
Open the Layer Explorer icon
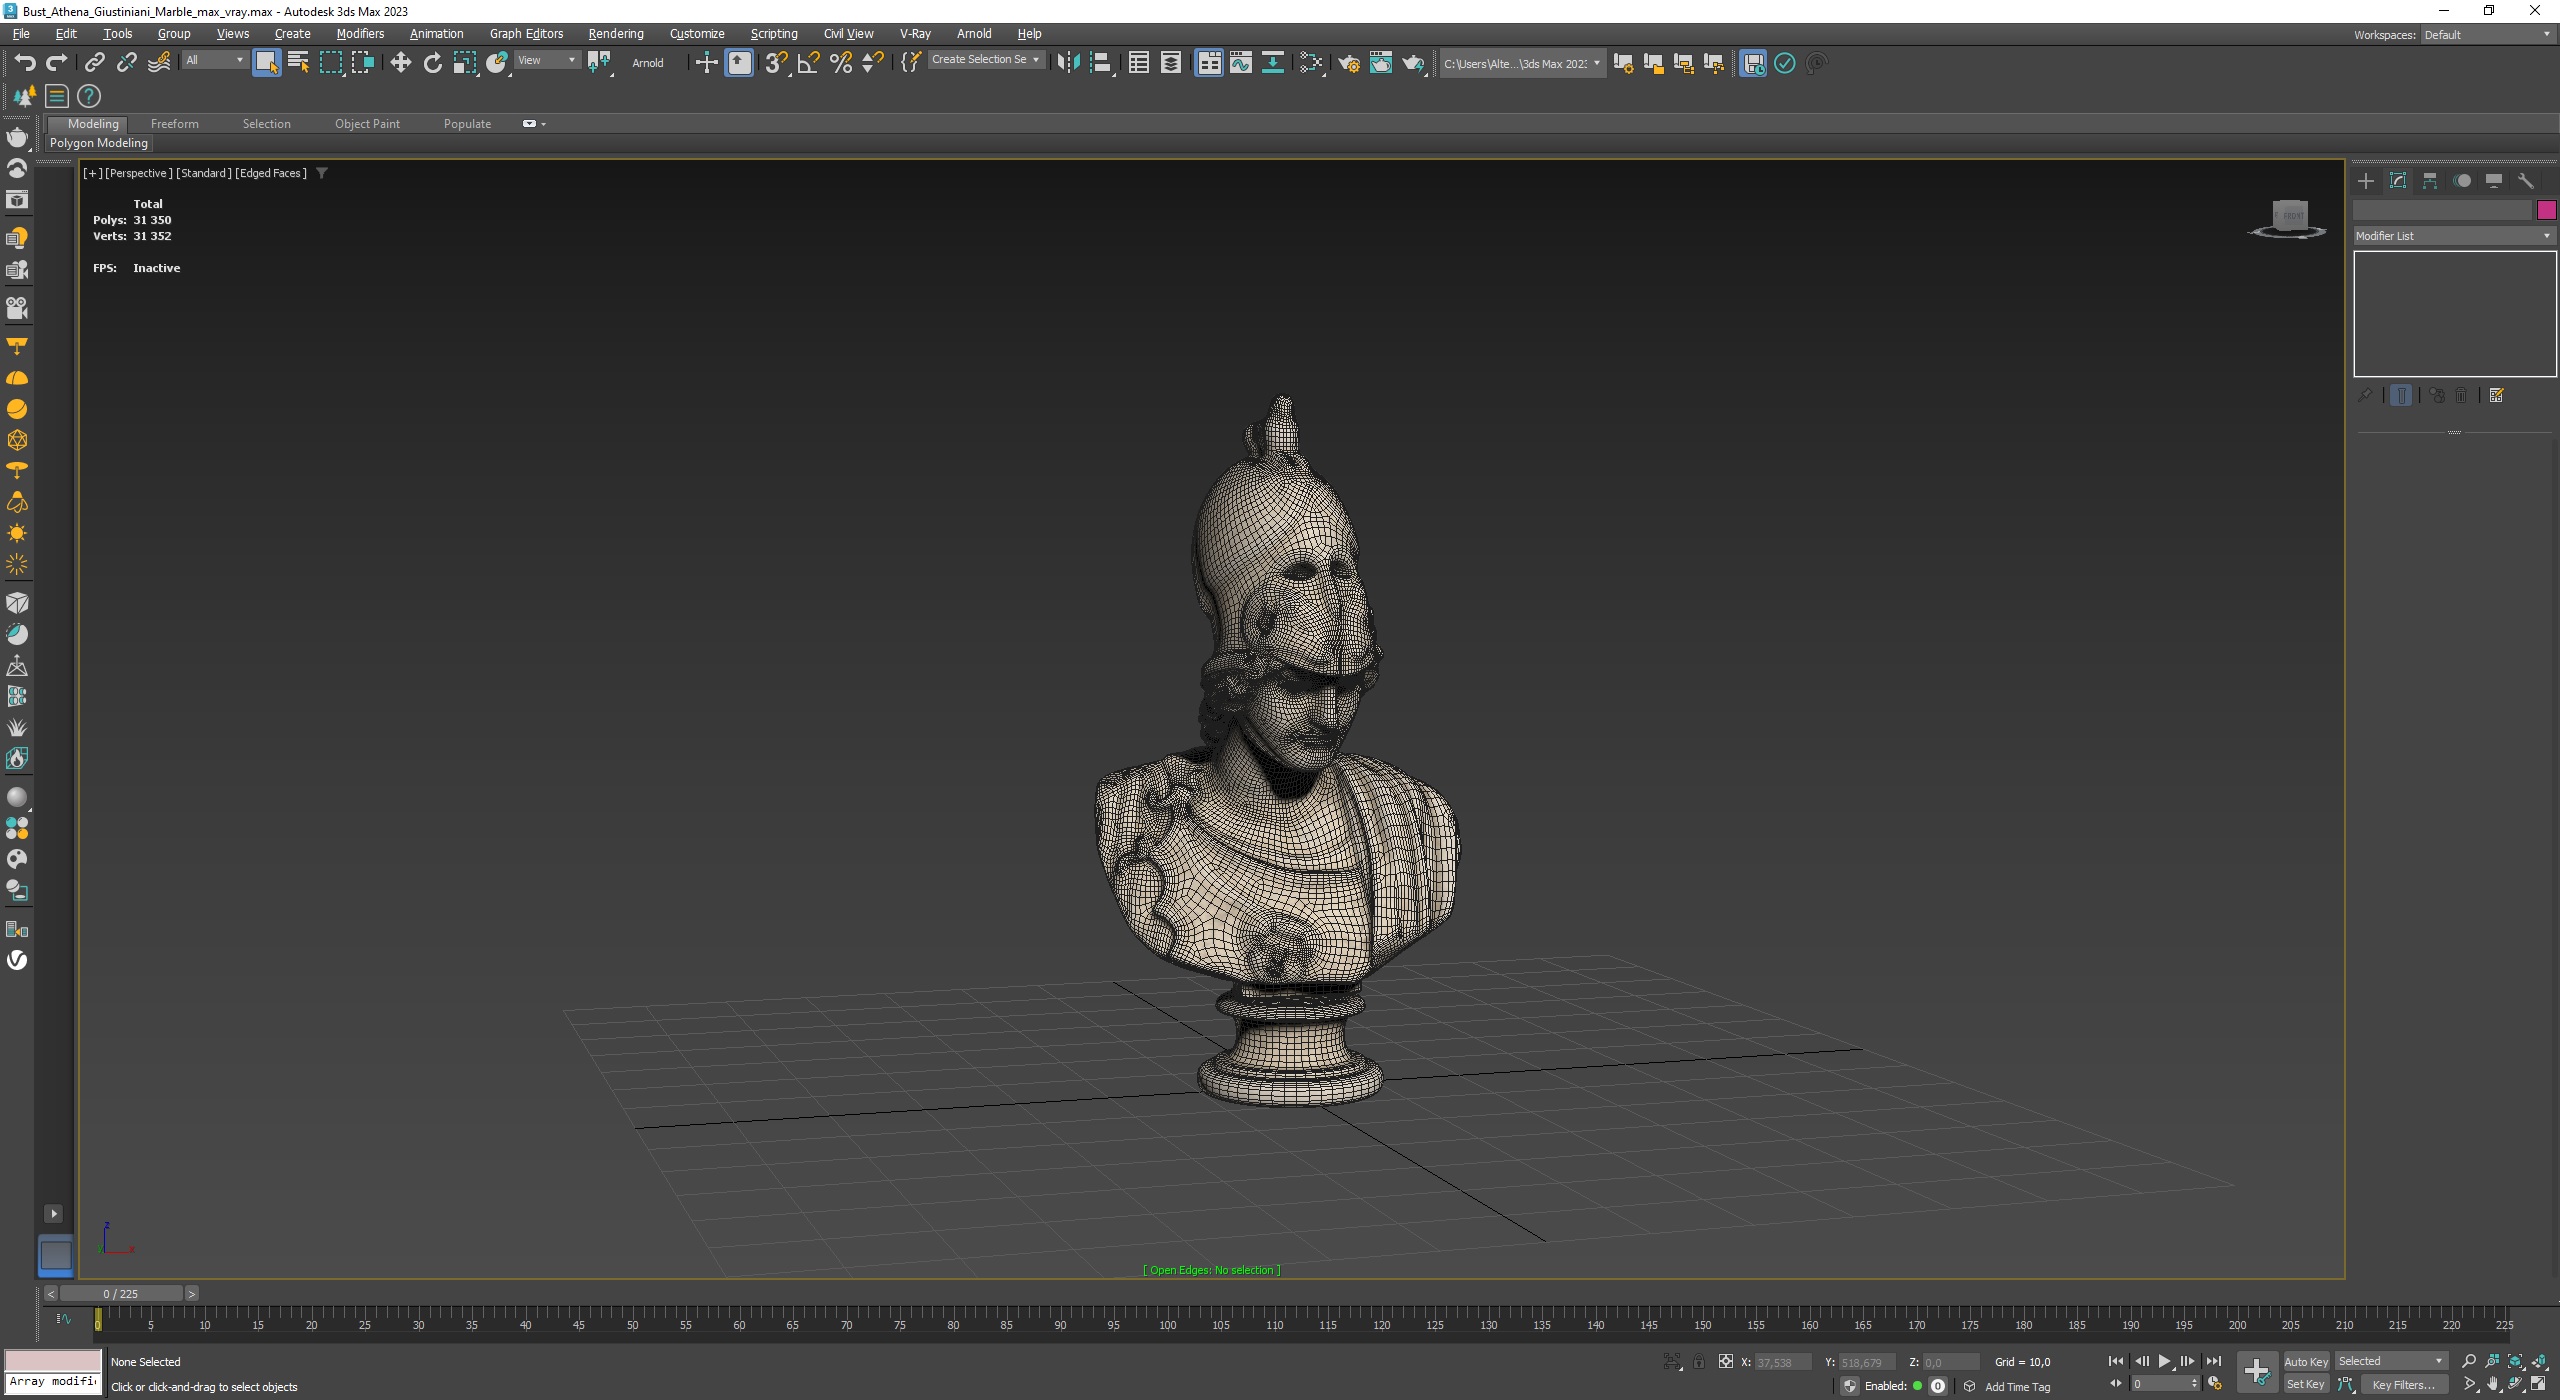[1171, 63]
